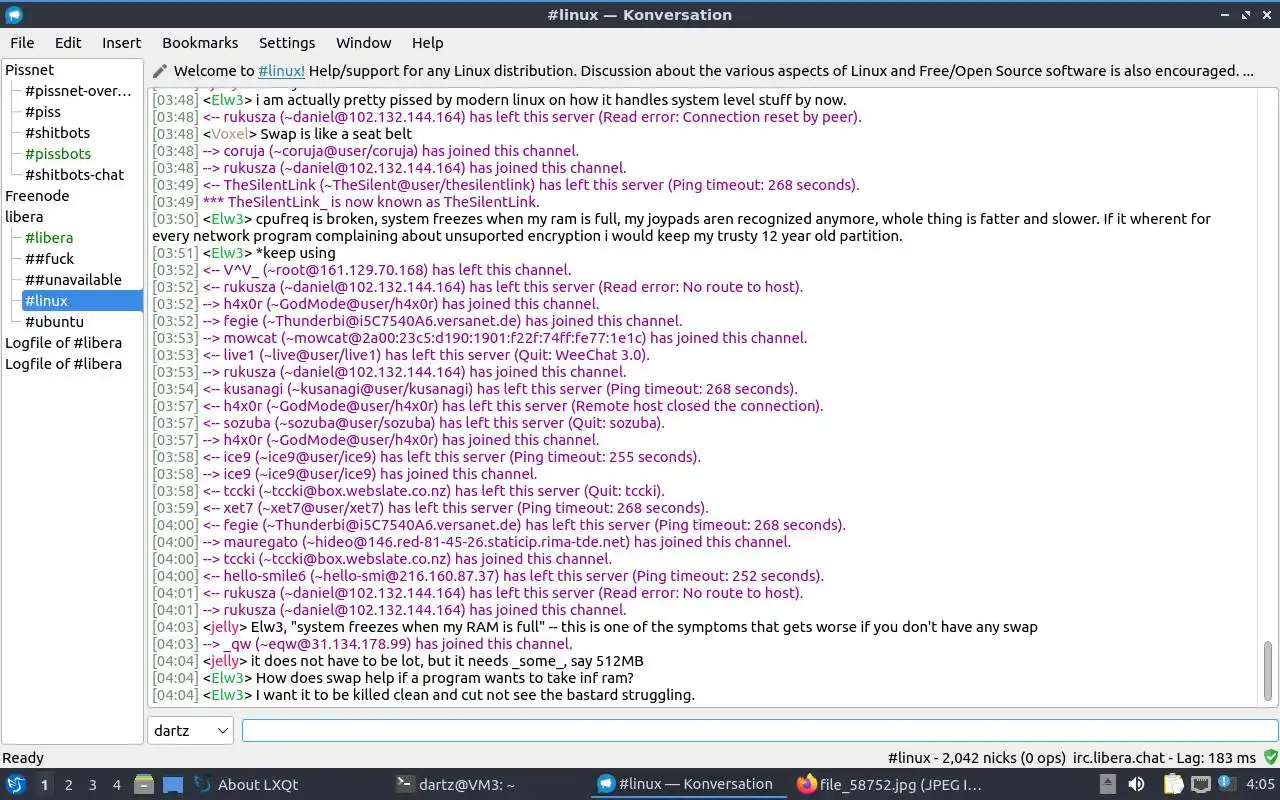The width and height of the screenshot is (1280, 800).
Task: Open the second Logfile of #libera entry
Action: pos(64,364)
